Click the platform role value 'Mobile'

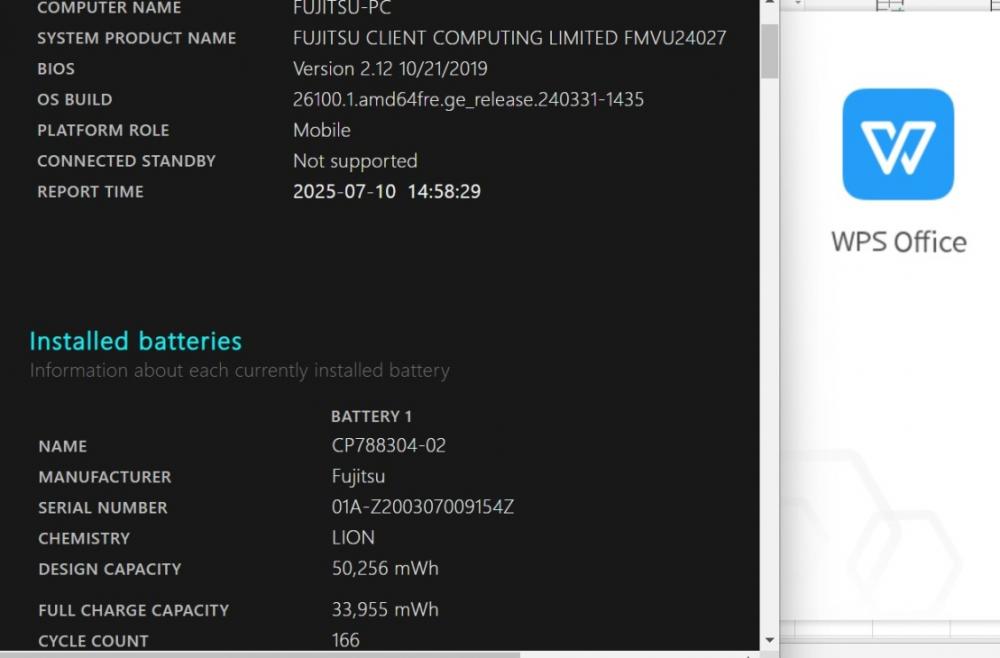coord(322,130)
